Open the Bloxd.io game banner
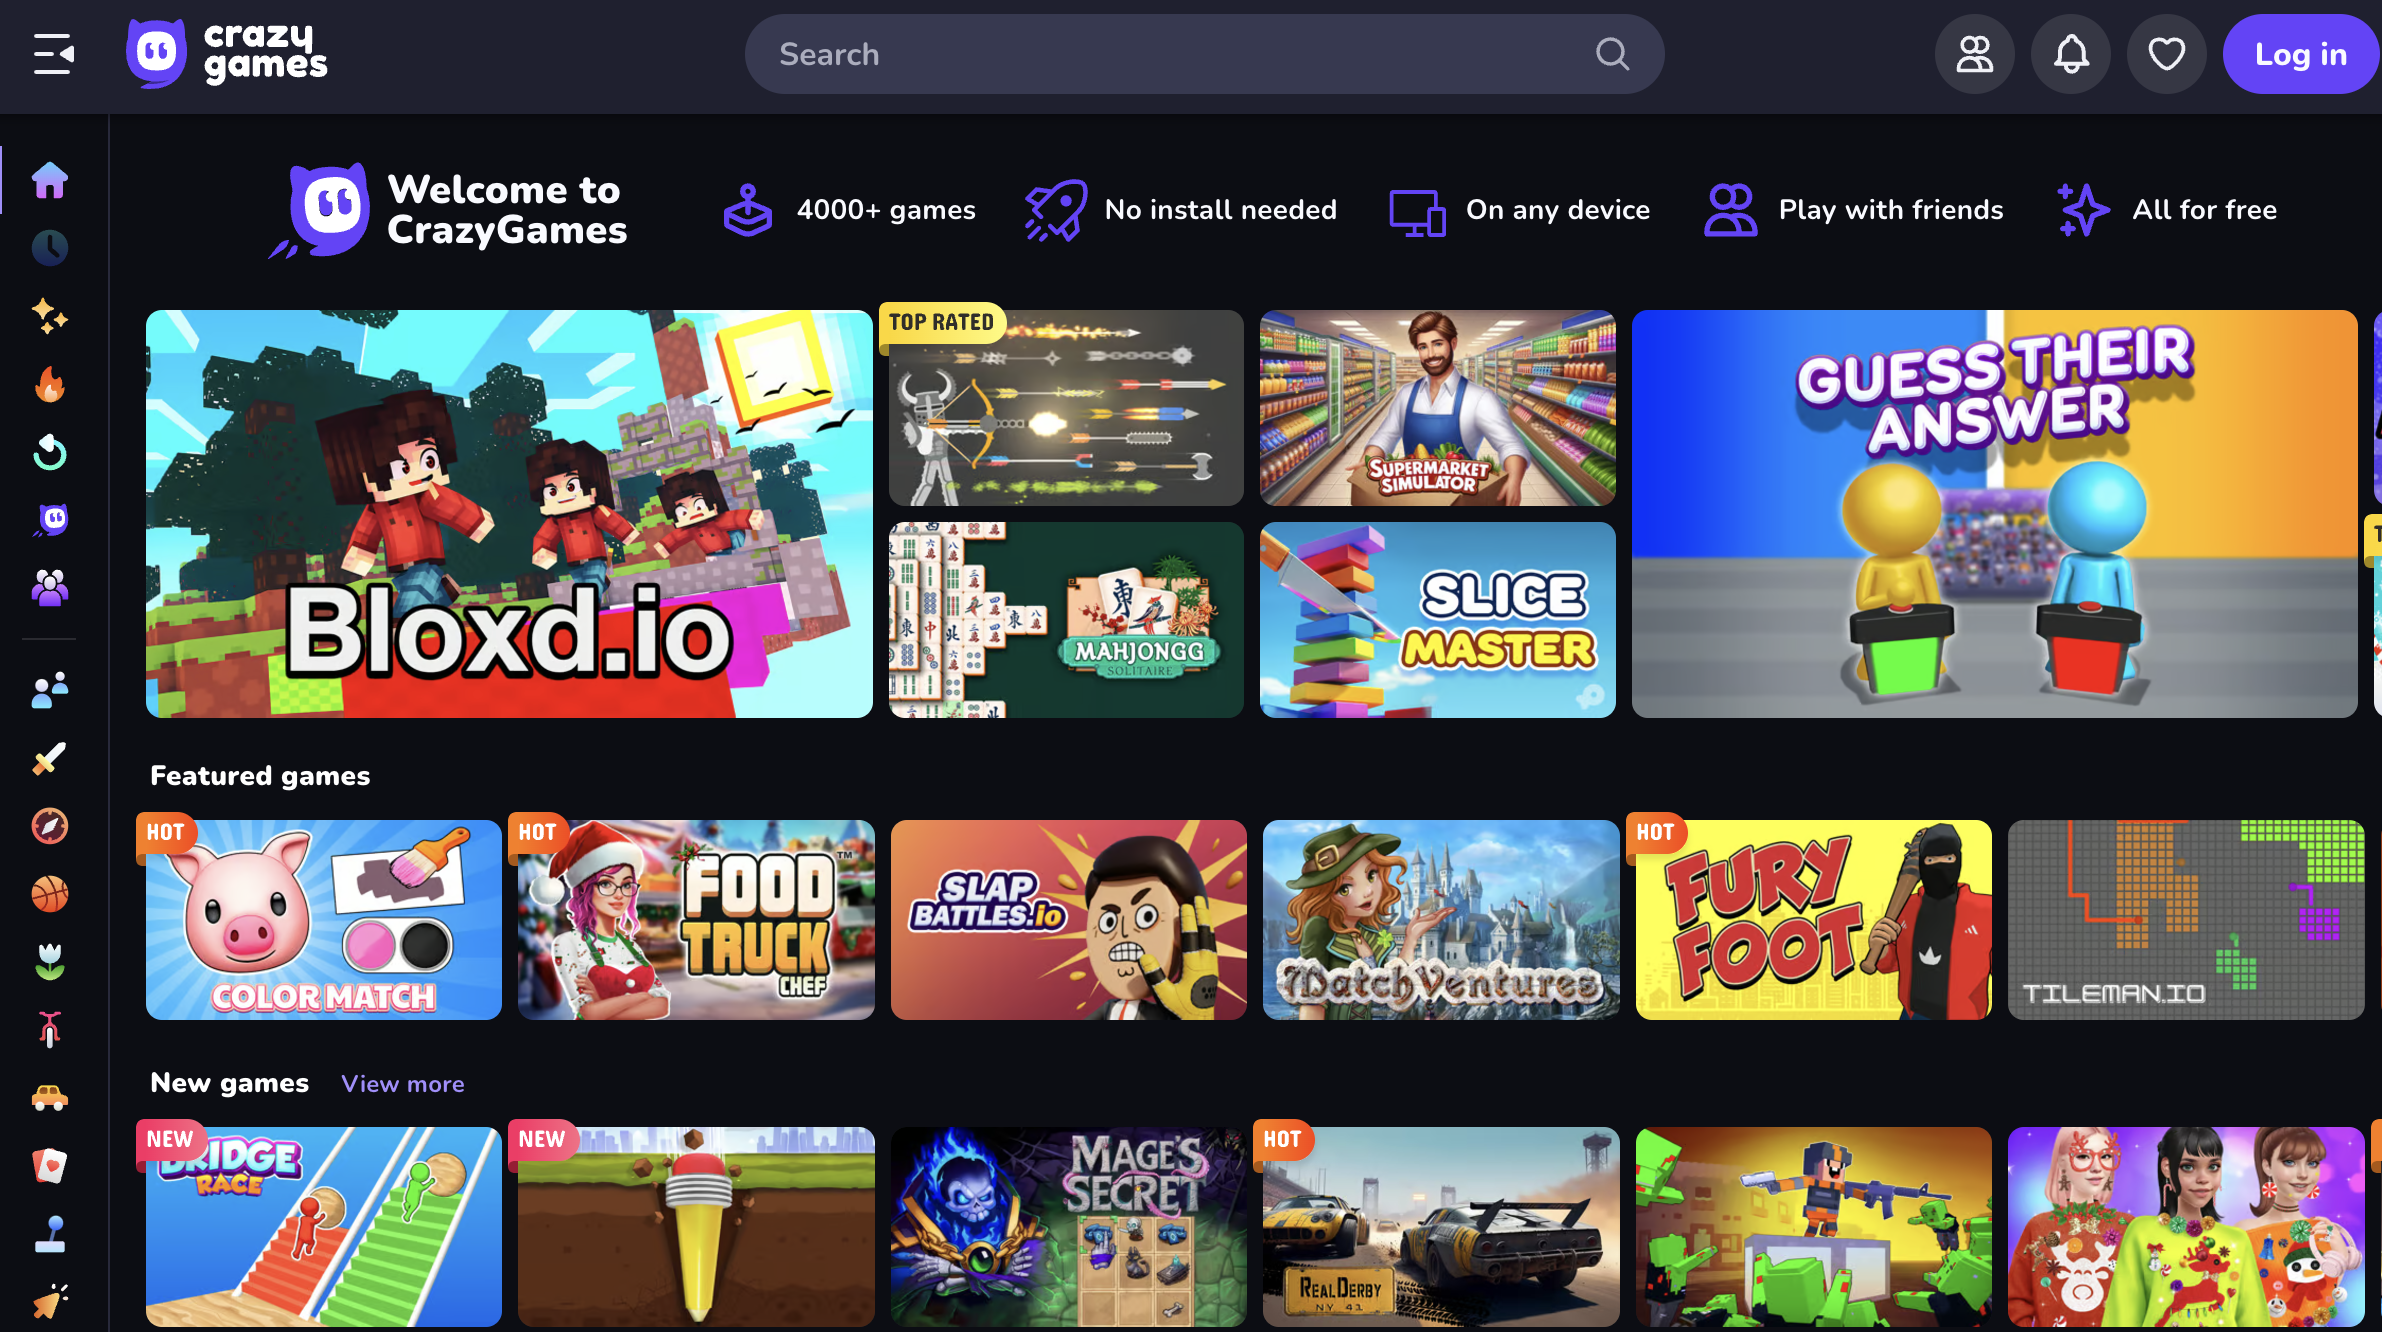Viewport: 2382px width, 1332px height. tap(509, 514)
